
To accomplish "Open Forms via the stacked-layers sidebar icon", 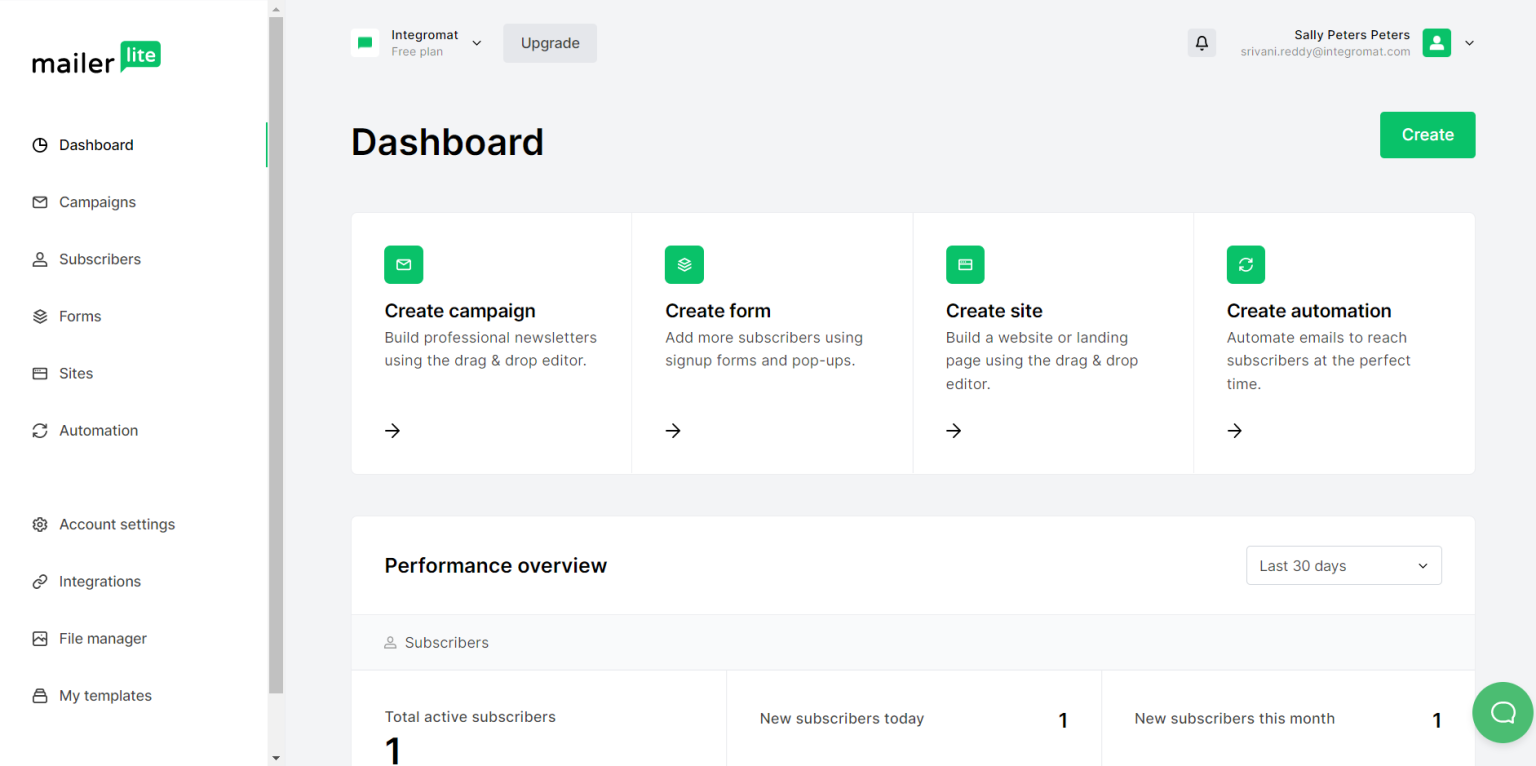I will click(x=39, y=316).
